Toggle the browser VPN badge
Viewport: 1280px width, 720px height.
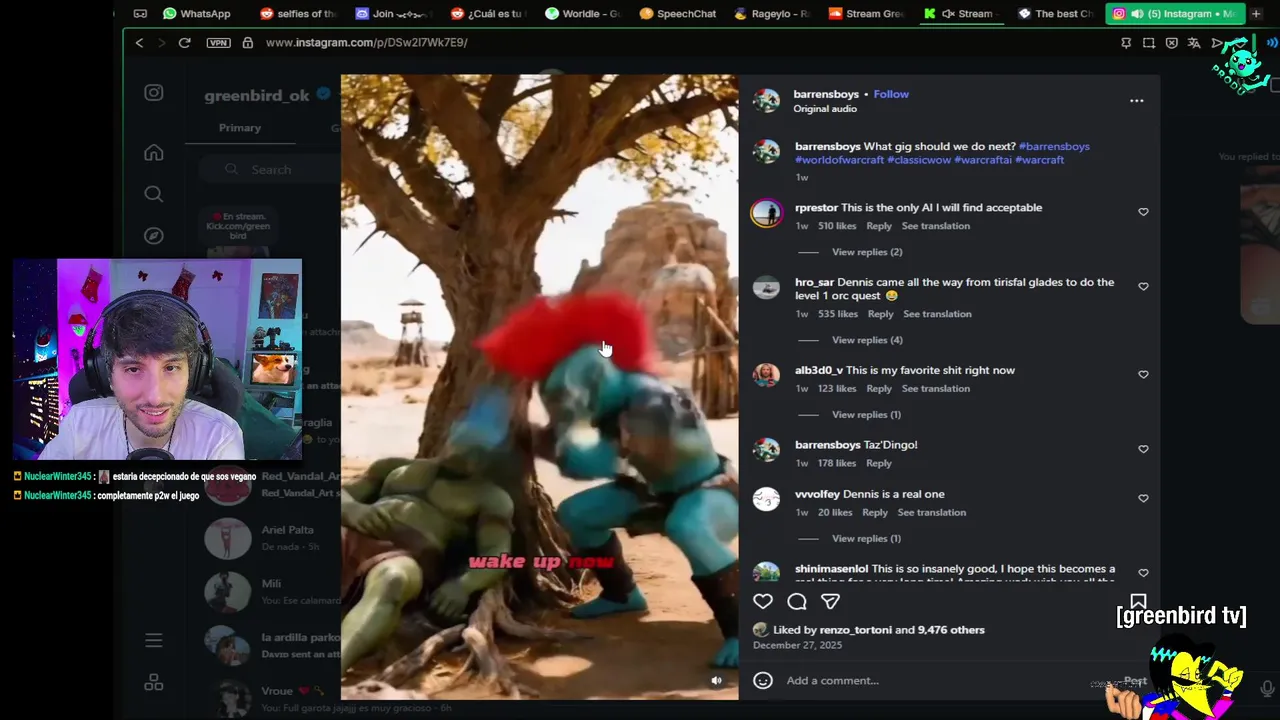[218, 43]
